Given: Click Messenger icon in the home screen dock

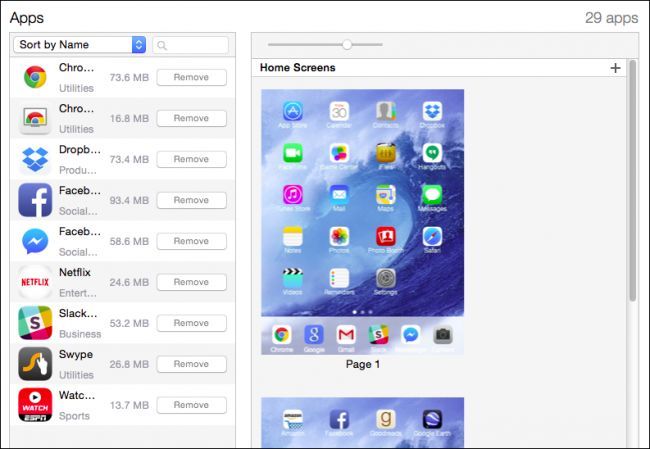Looking at the screenshot, I should [411, 335].
